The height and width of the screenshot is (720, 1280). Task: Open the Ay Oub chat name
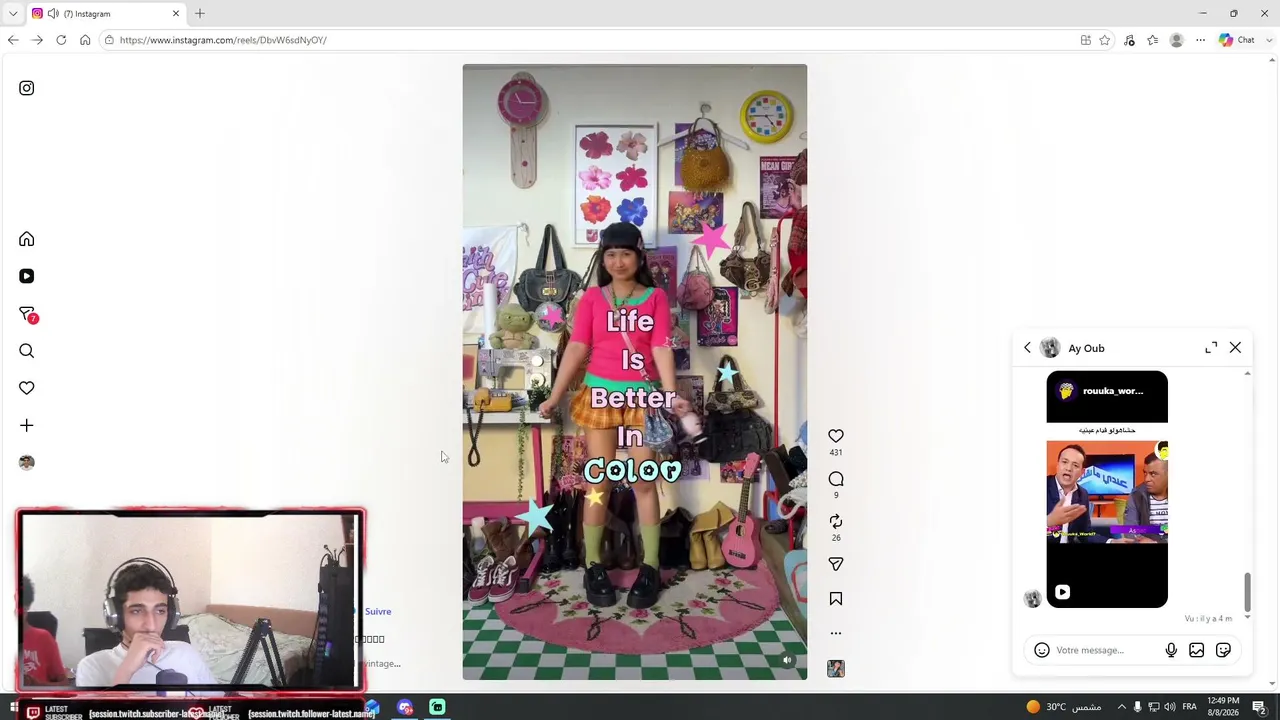[1086, 348]
